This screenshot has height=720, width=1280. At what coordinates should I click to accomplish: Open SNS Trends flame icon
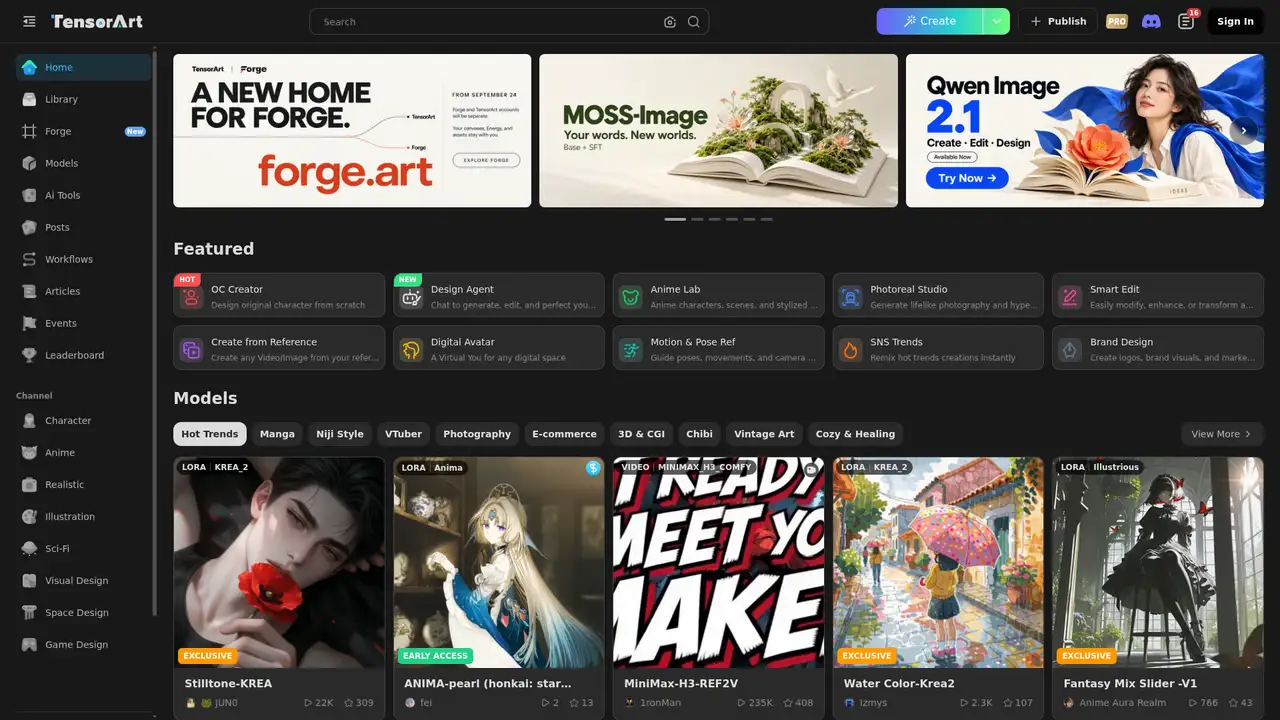tap(850, 350)
